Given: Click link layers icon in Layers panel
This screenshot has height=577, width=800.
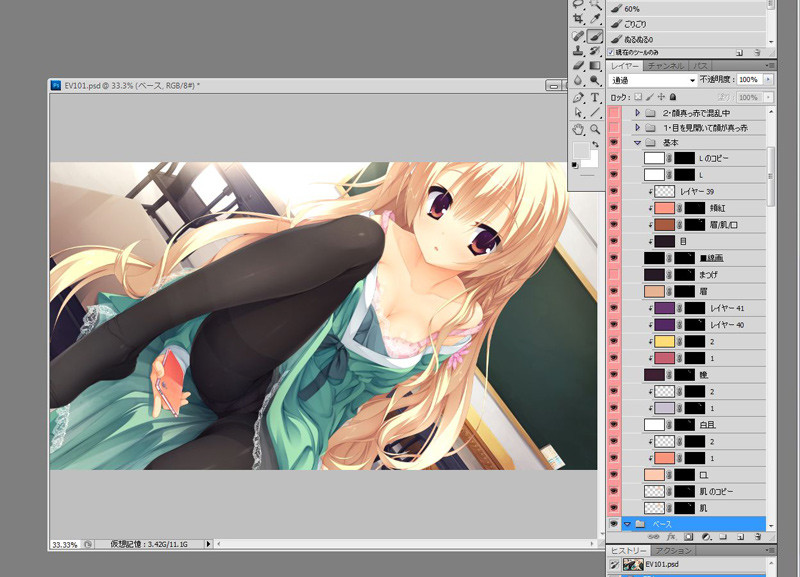Looking at the screenshot, I should click(653, 537).
